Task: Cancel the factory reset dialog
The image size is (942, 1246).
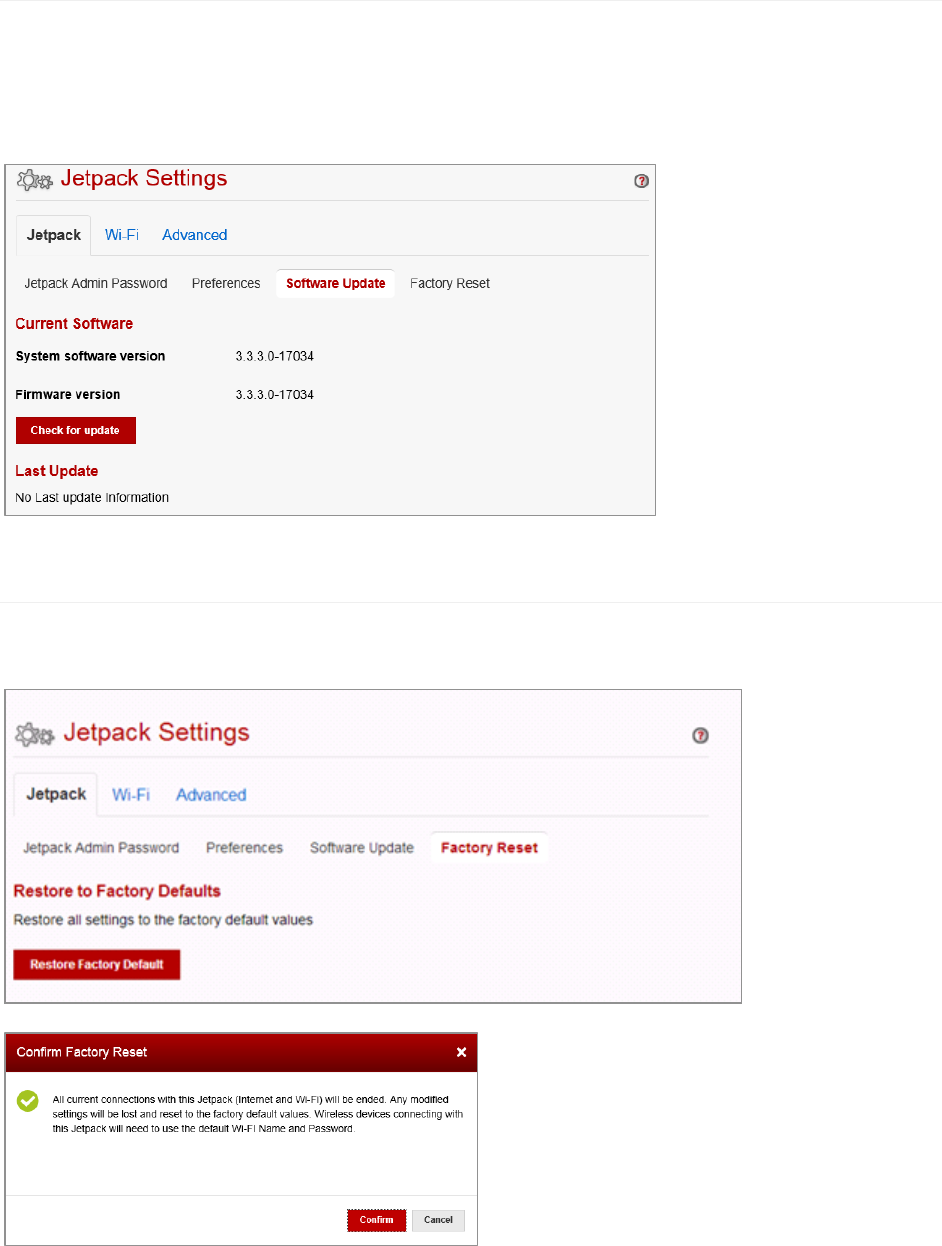Action: pyautogui.click(x=438, y=1220)
